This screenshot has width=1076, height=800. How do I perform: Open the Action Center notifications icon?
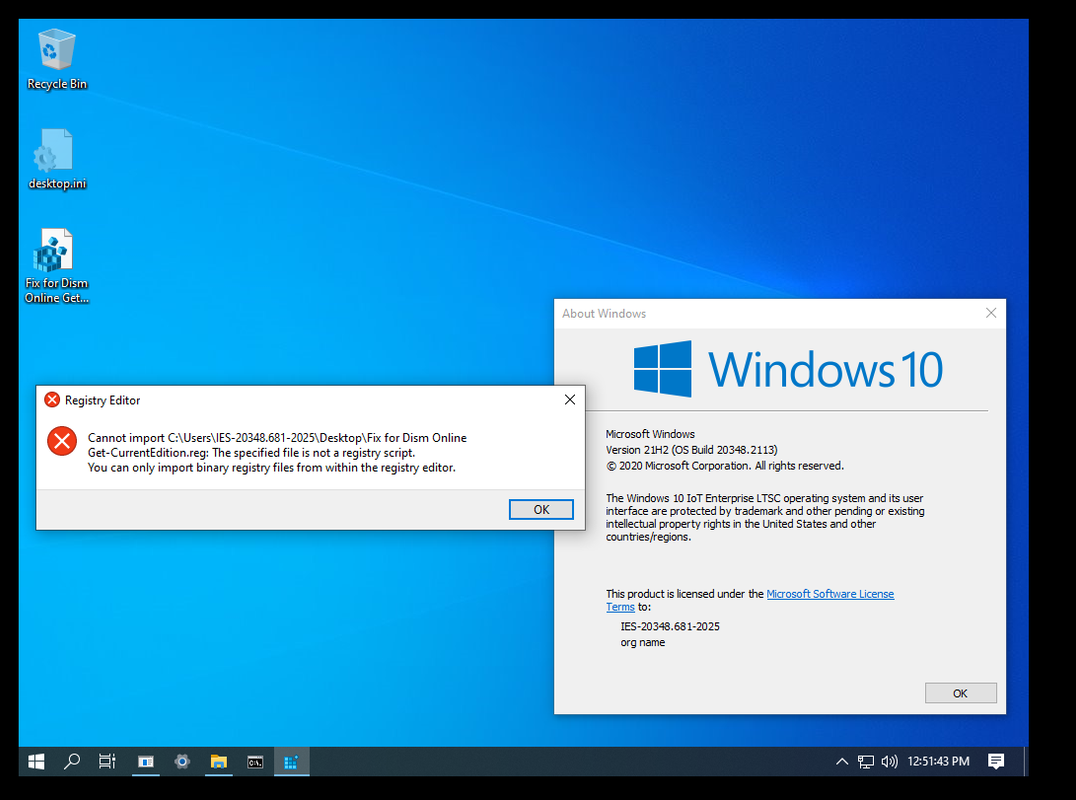[996, 762]
